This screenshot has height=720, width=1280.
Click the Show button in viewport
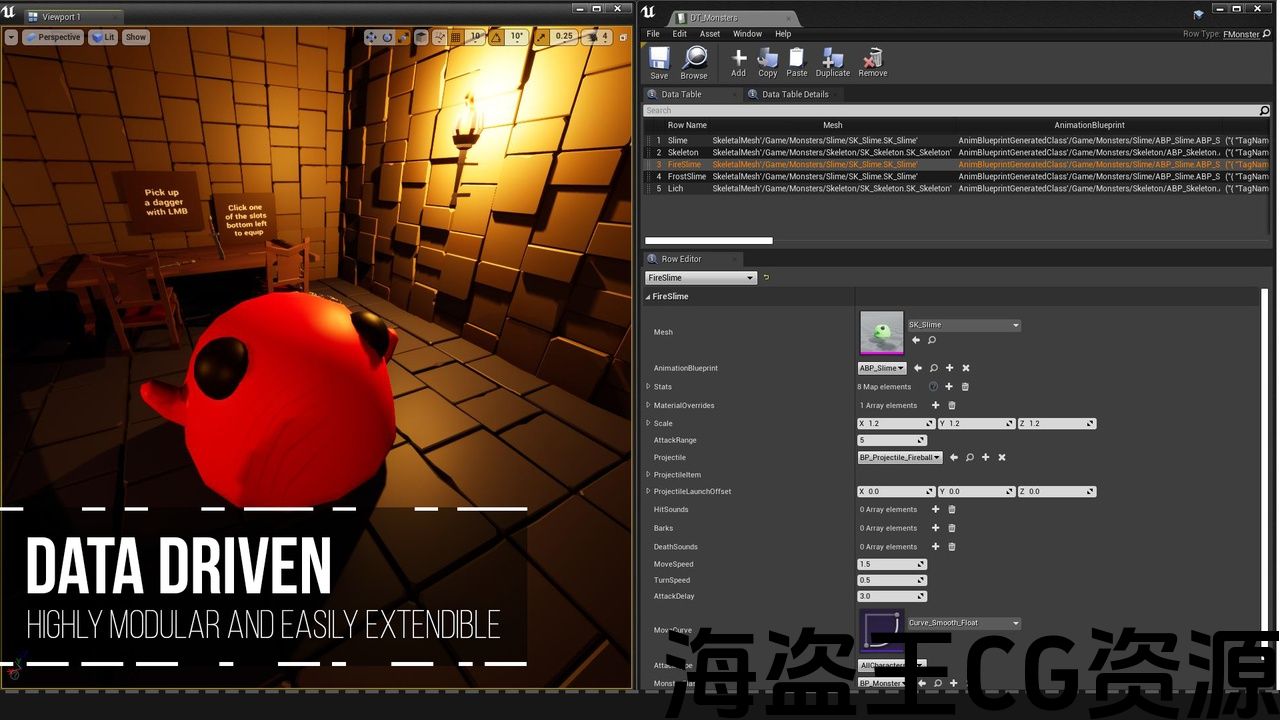pyautogui.click(x=135, y=37)
